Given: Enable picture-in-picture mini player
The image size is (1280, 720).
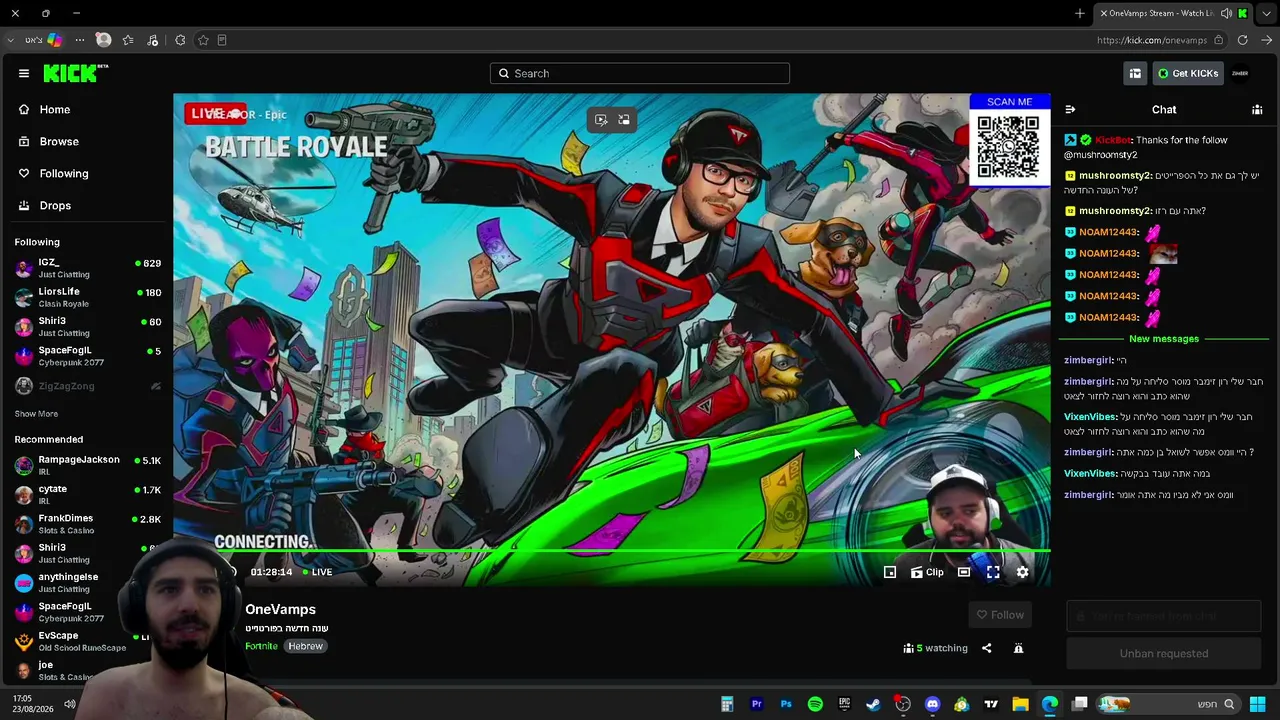Looking at the screenshot, I should click(890, 572).
